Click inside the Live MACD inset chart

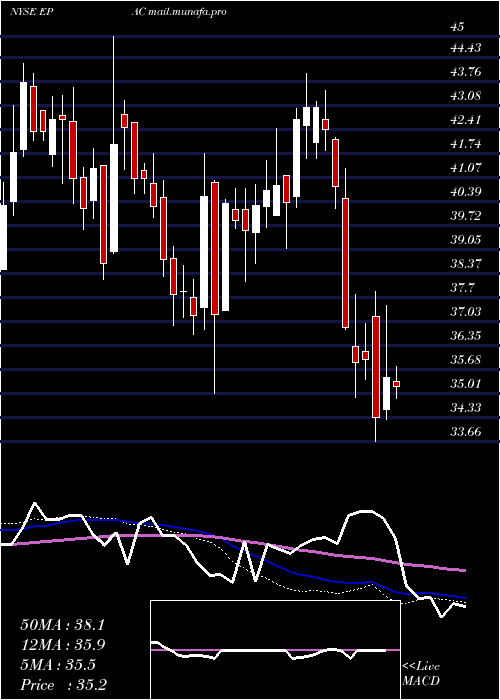click(275, 650)
